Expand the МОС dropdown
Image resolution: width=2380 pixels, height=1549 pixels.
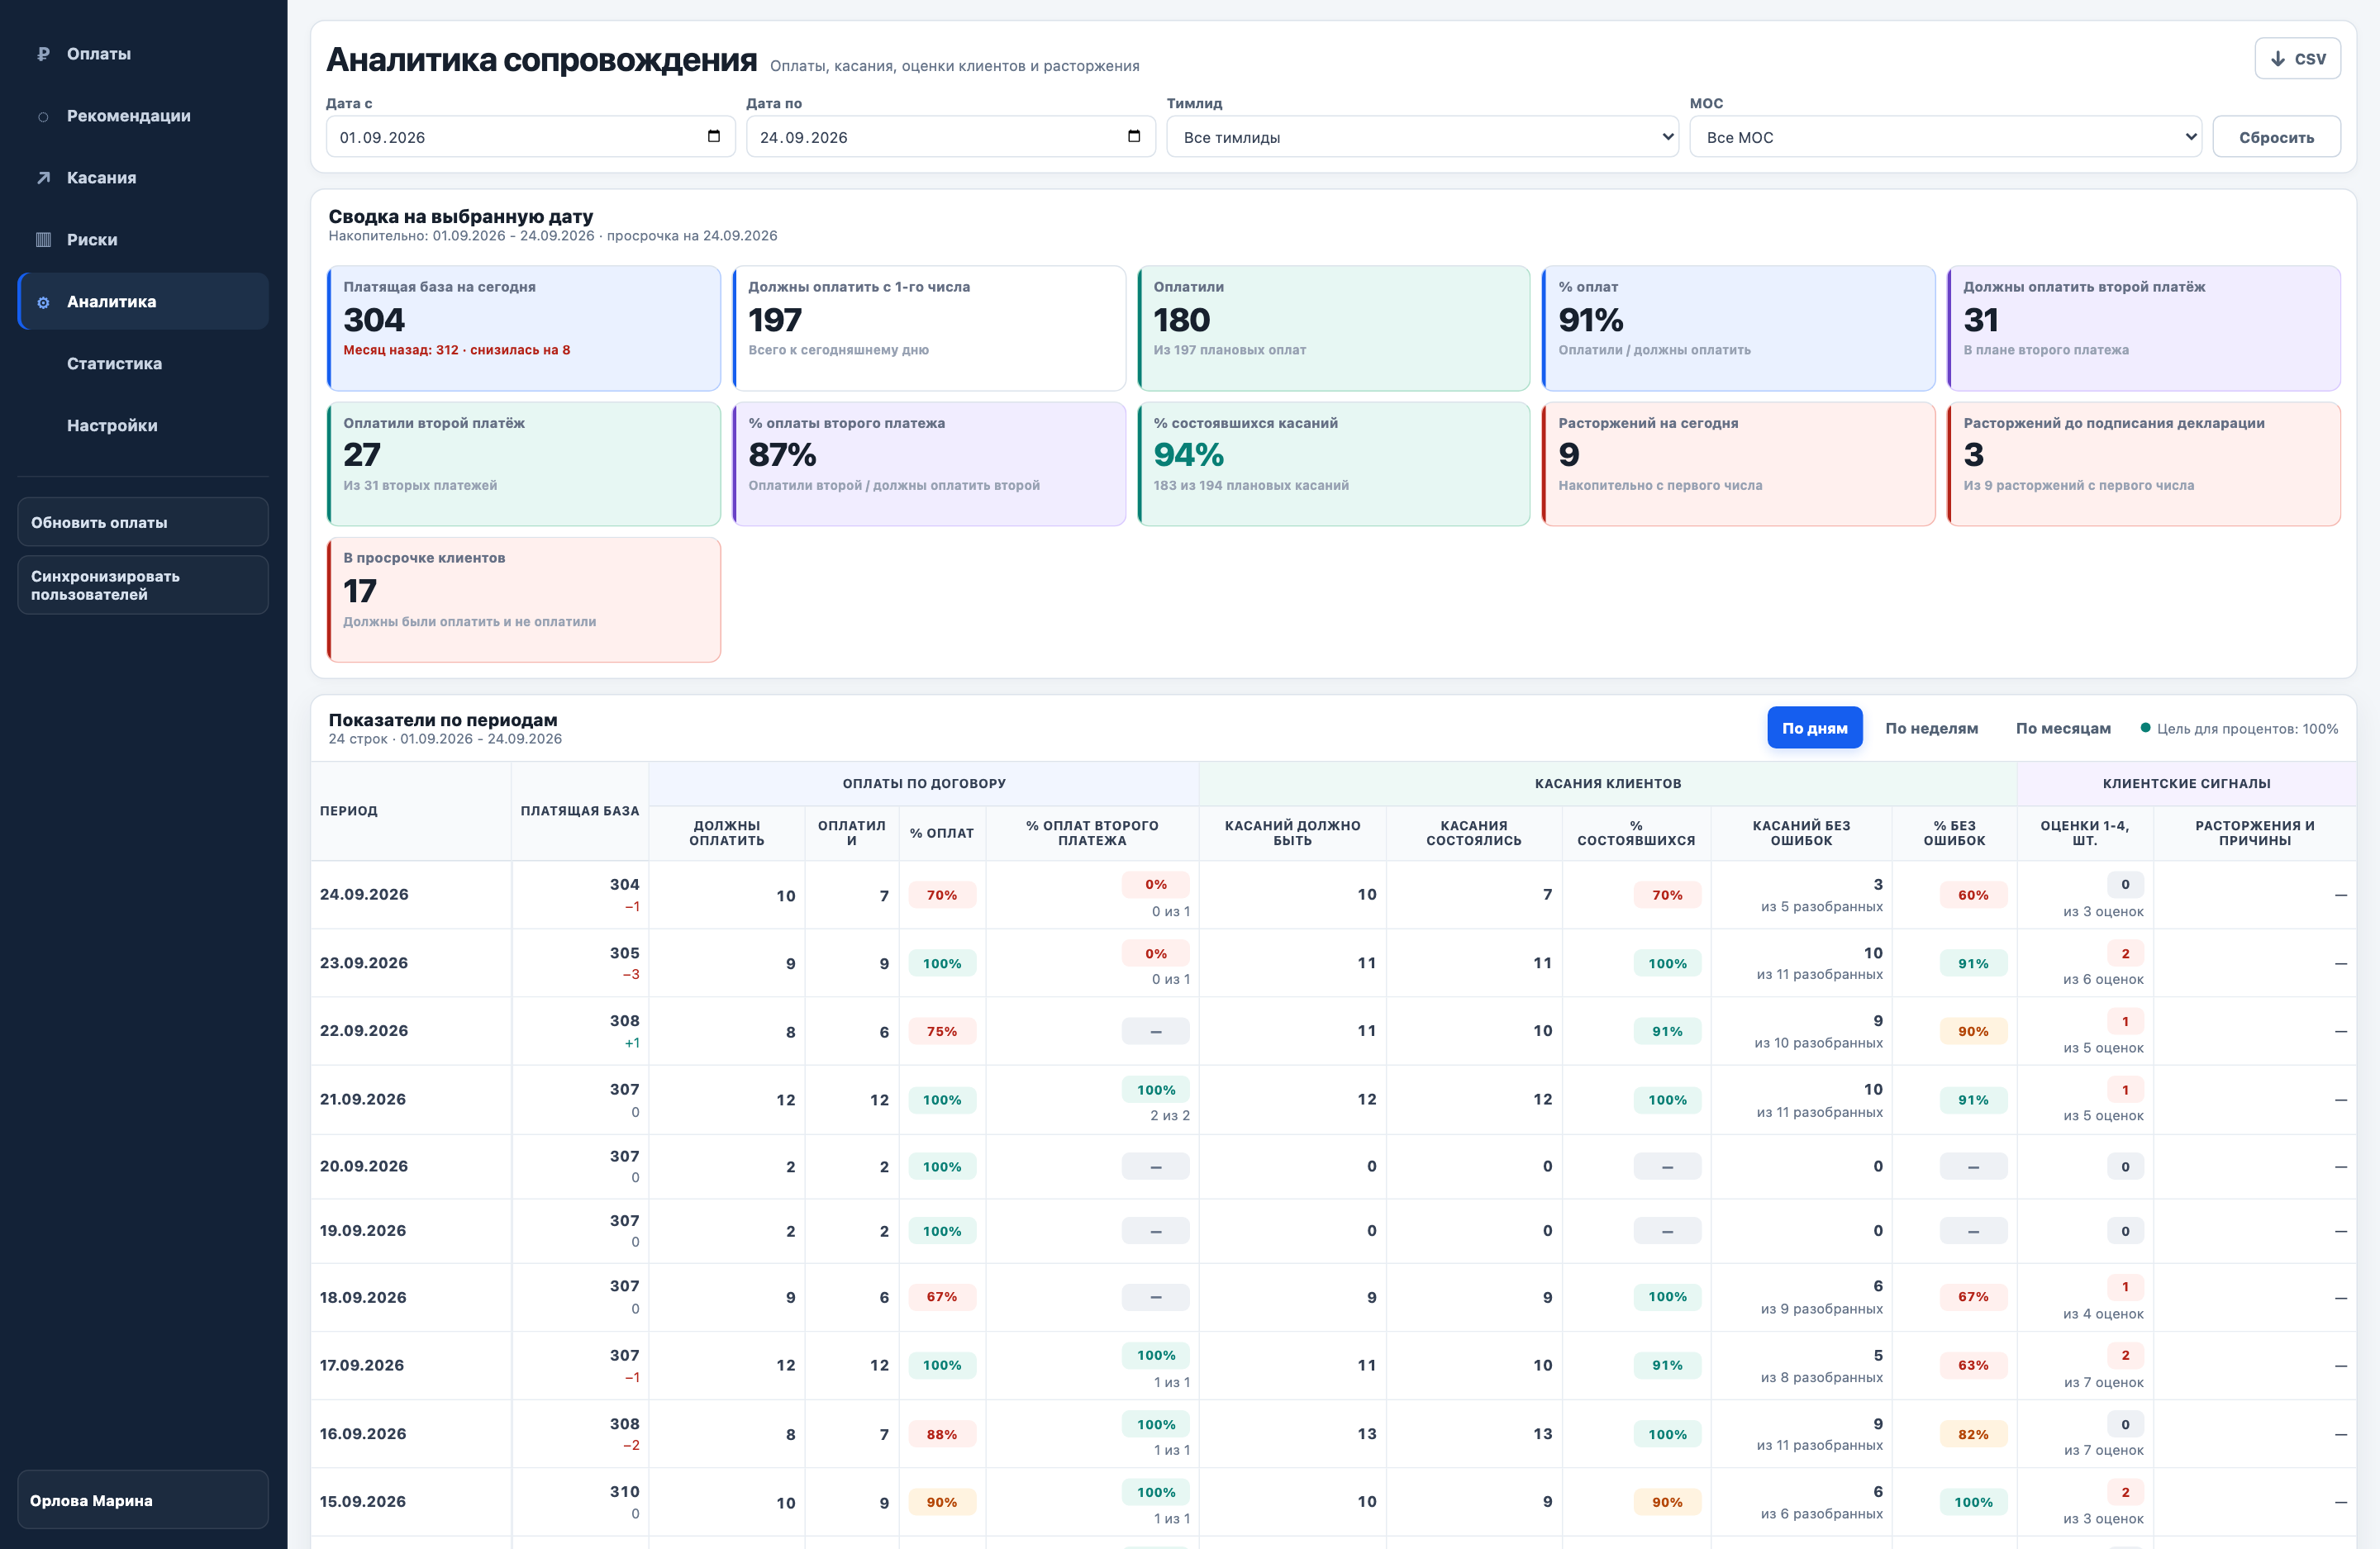tap(1945, 137)
